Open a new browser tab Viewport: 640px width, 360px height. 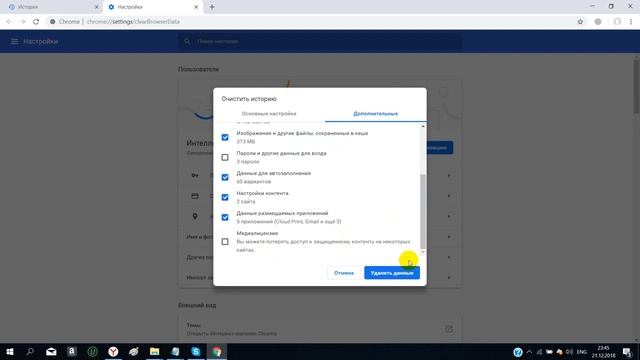(x=212, y=7)
